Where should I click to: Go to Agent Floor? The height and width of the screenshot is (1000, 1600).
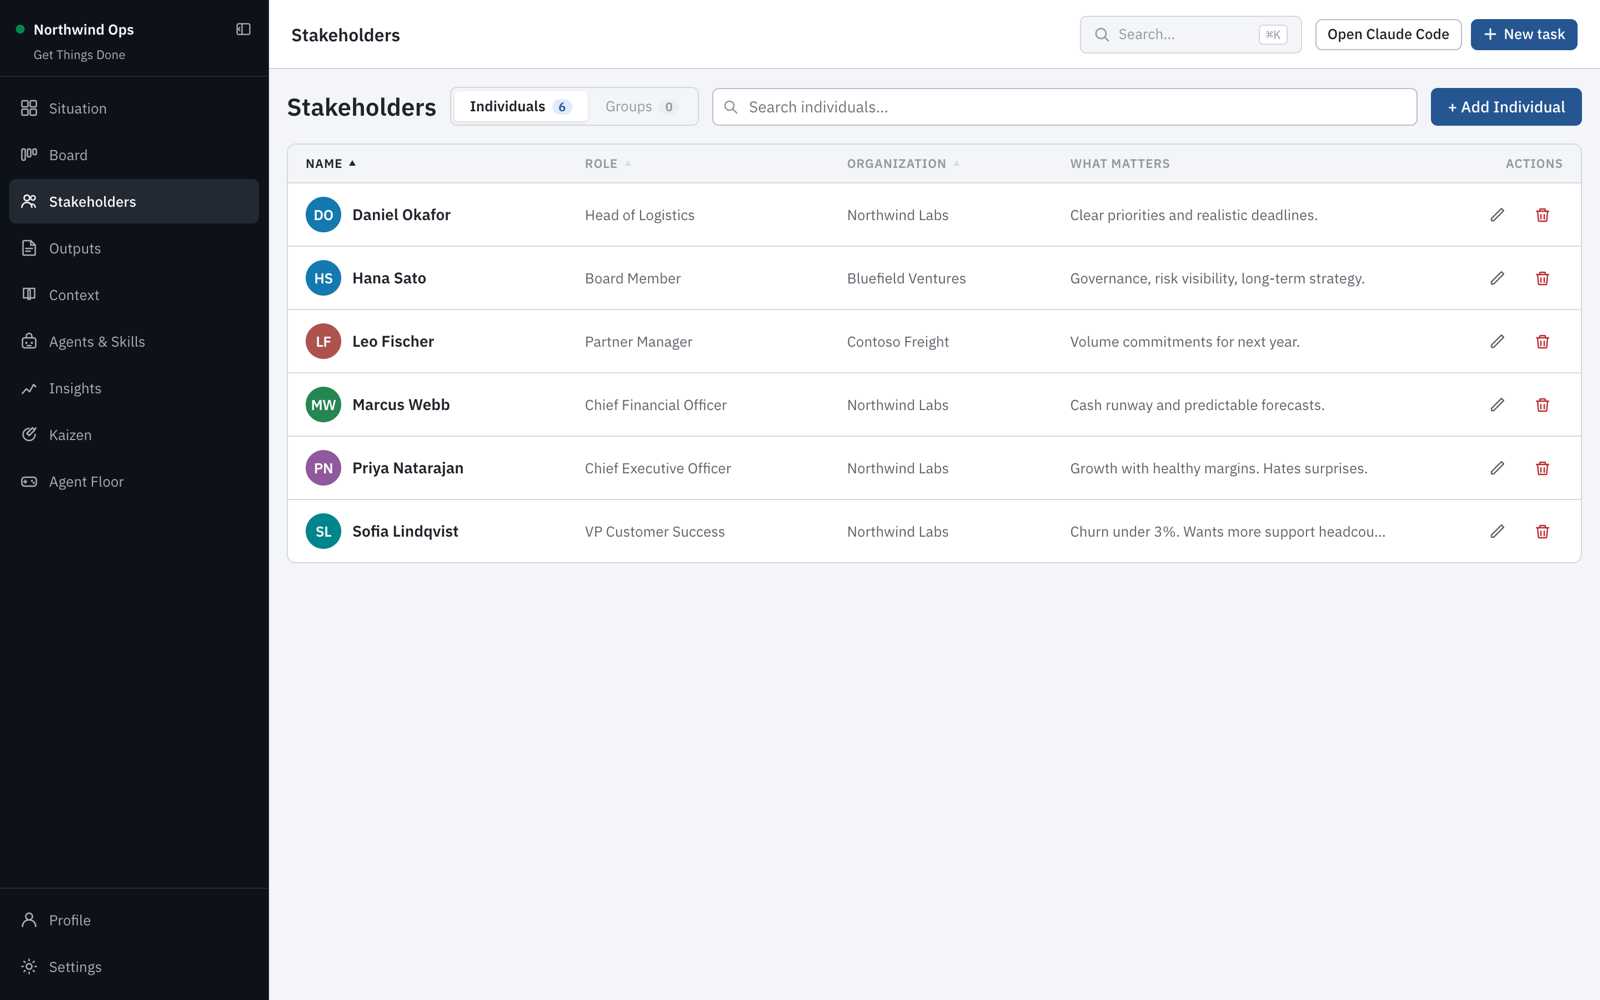click(134, 482)
